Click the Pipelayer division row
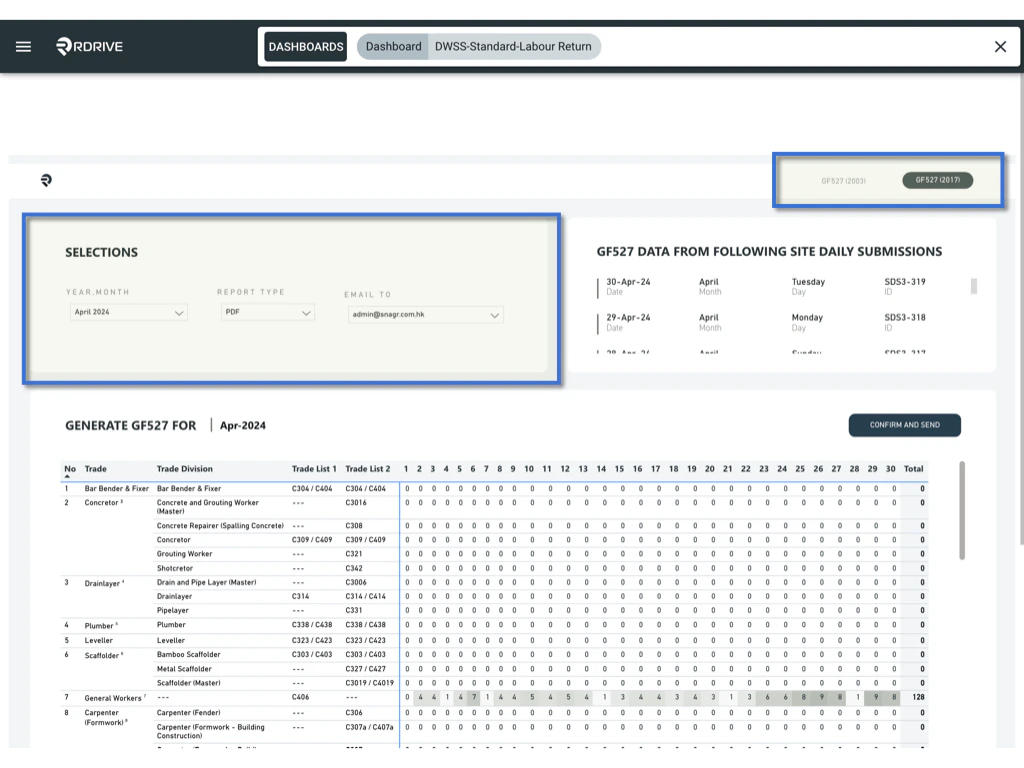 click(x=172, y=611)
